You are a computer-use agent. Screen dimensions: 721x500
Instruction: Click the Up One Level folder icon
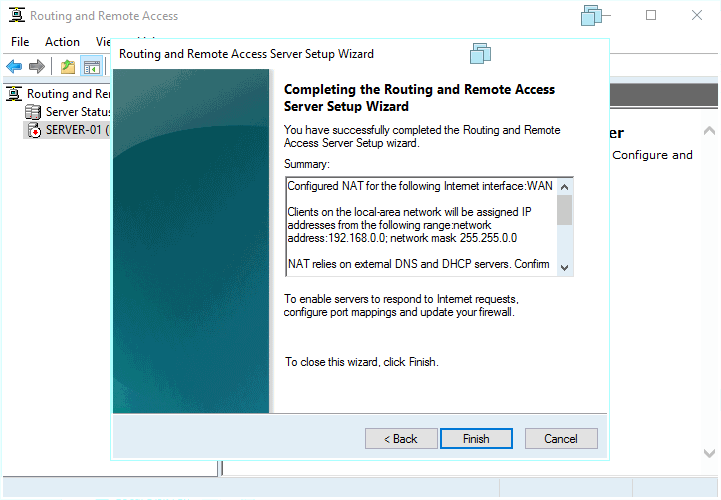[68, 67]
